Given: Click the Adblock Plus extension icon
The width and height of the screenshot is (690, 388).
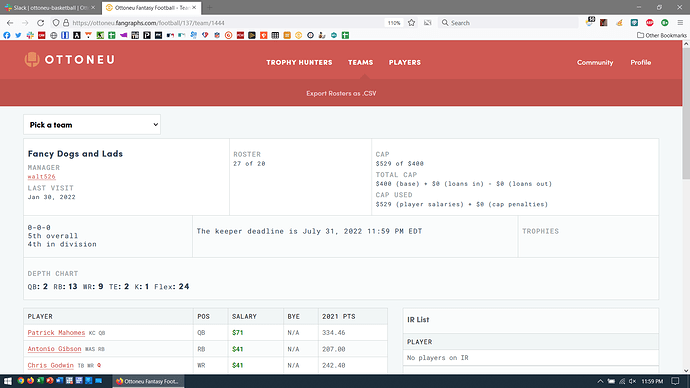Looking at the screenshot, I should click(650, 23).
